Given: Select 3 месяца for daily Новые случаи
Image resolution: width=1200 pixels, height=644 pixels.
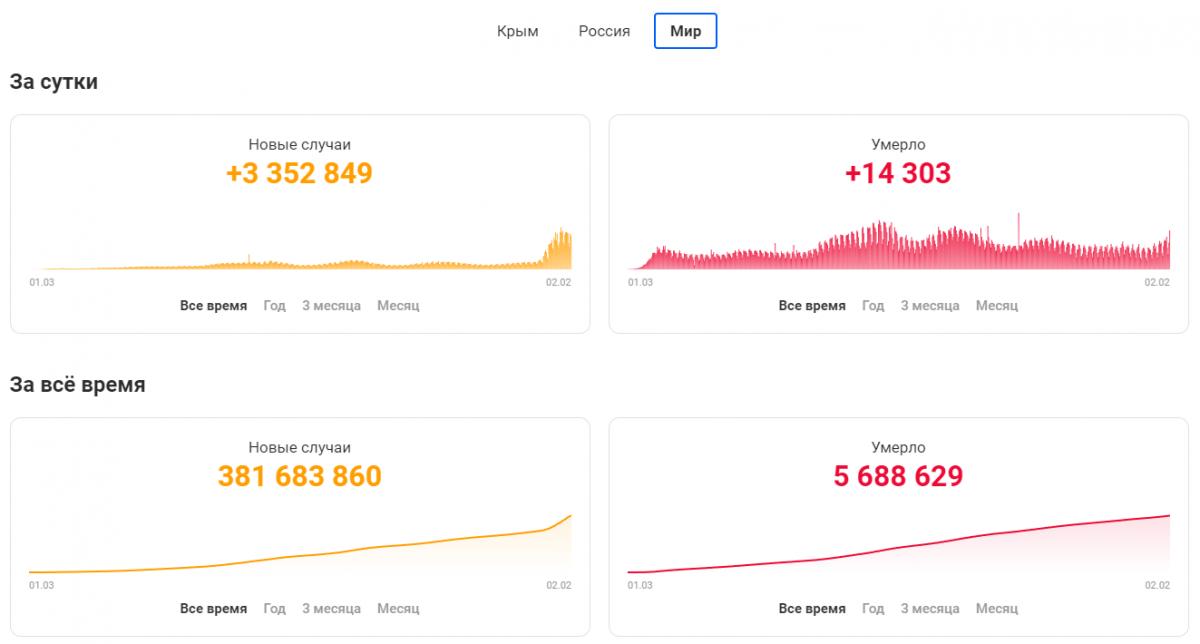Looking at the screenshot, I should 331,306.
